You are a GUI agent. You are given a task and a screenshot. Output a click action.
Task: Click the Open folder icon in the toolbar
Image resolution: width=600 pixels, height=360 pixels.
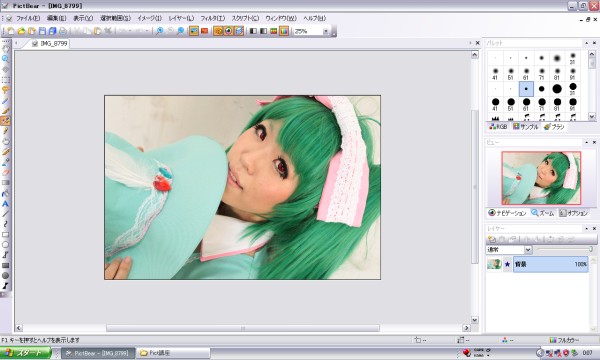[21, 31]
